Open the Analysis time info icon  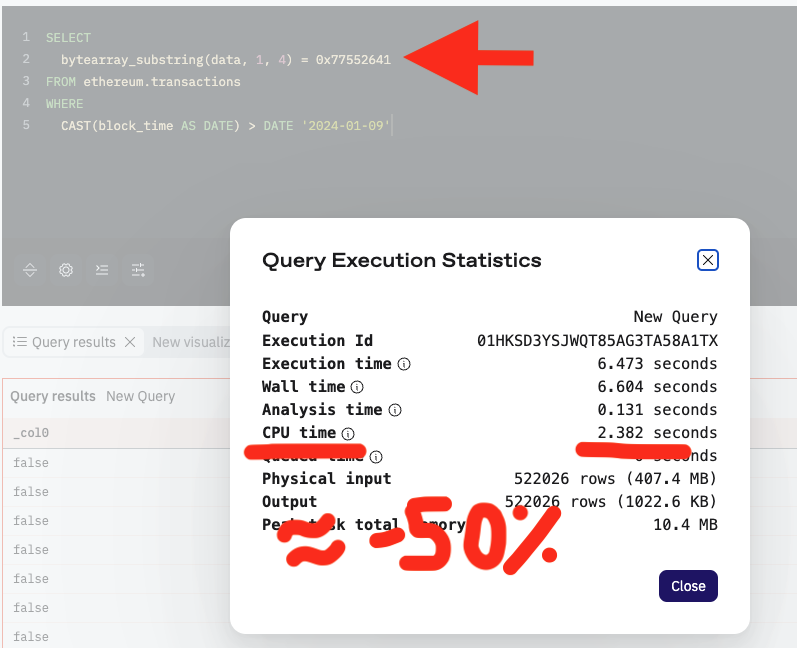point(395,410)
